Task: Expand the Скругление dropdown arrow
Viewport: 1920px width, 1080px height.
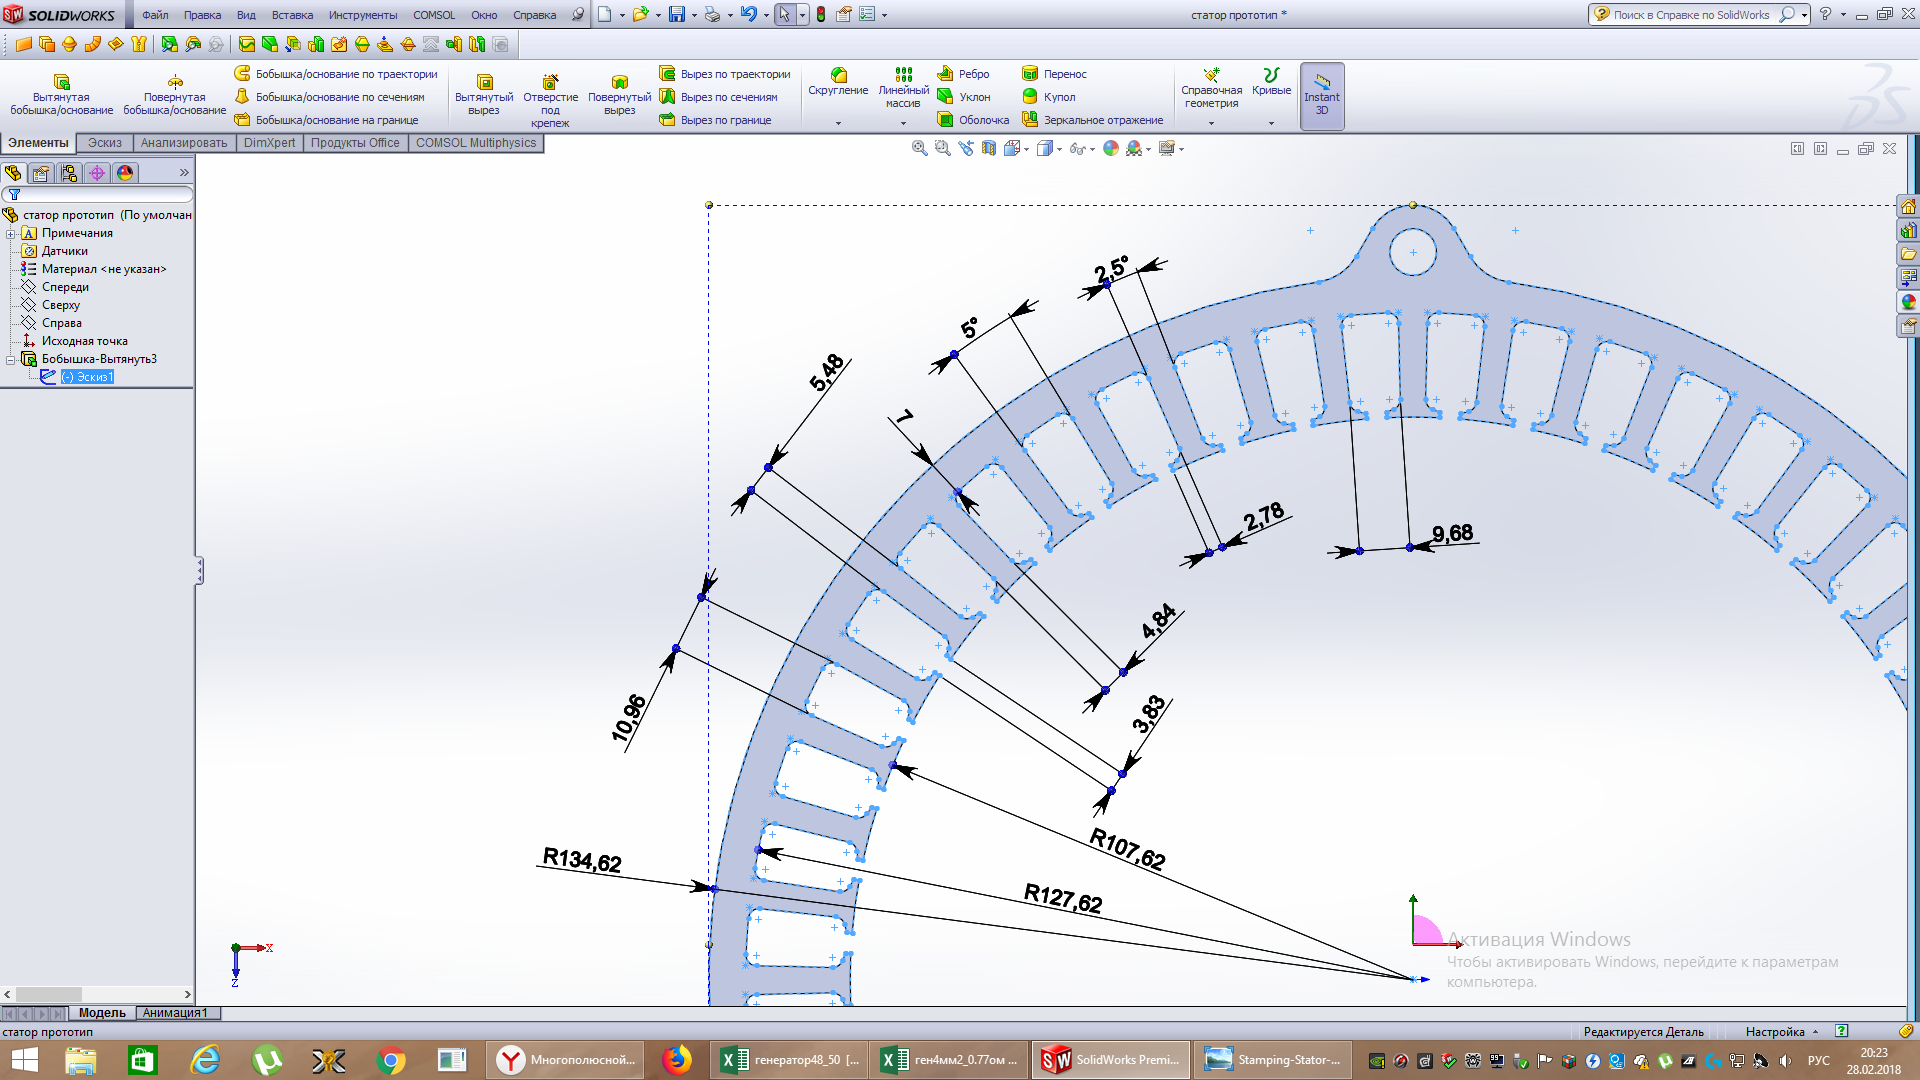Action: click(x=838, y=124)
